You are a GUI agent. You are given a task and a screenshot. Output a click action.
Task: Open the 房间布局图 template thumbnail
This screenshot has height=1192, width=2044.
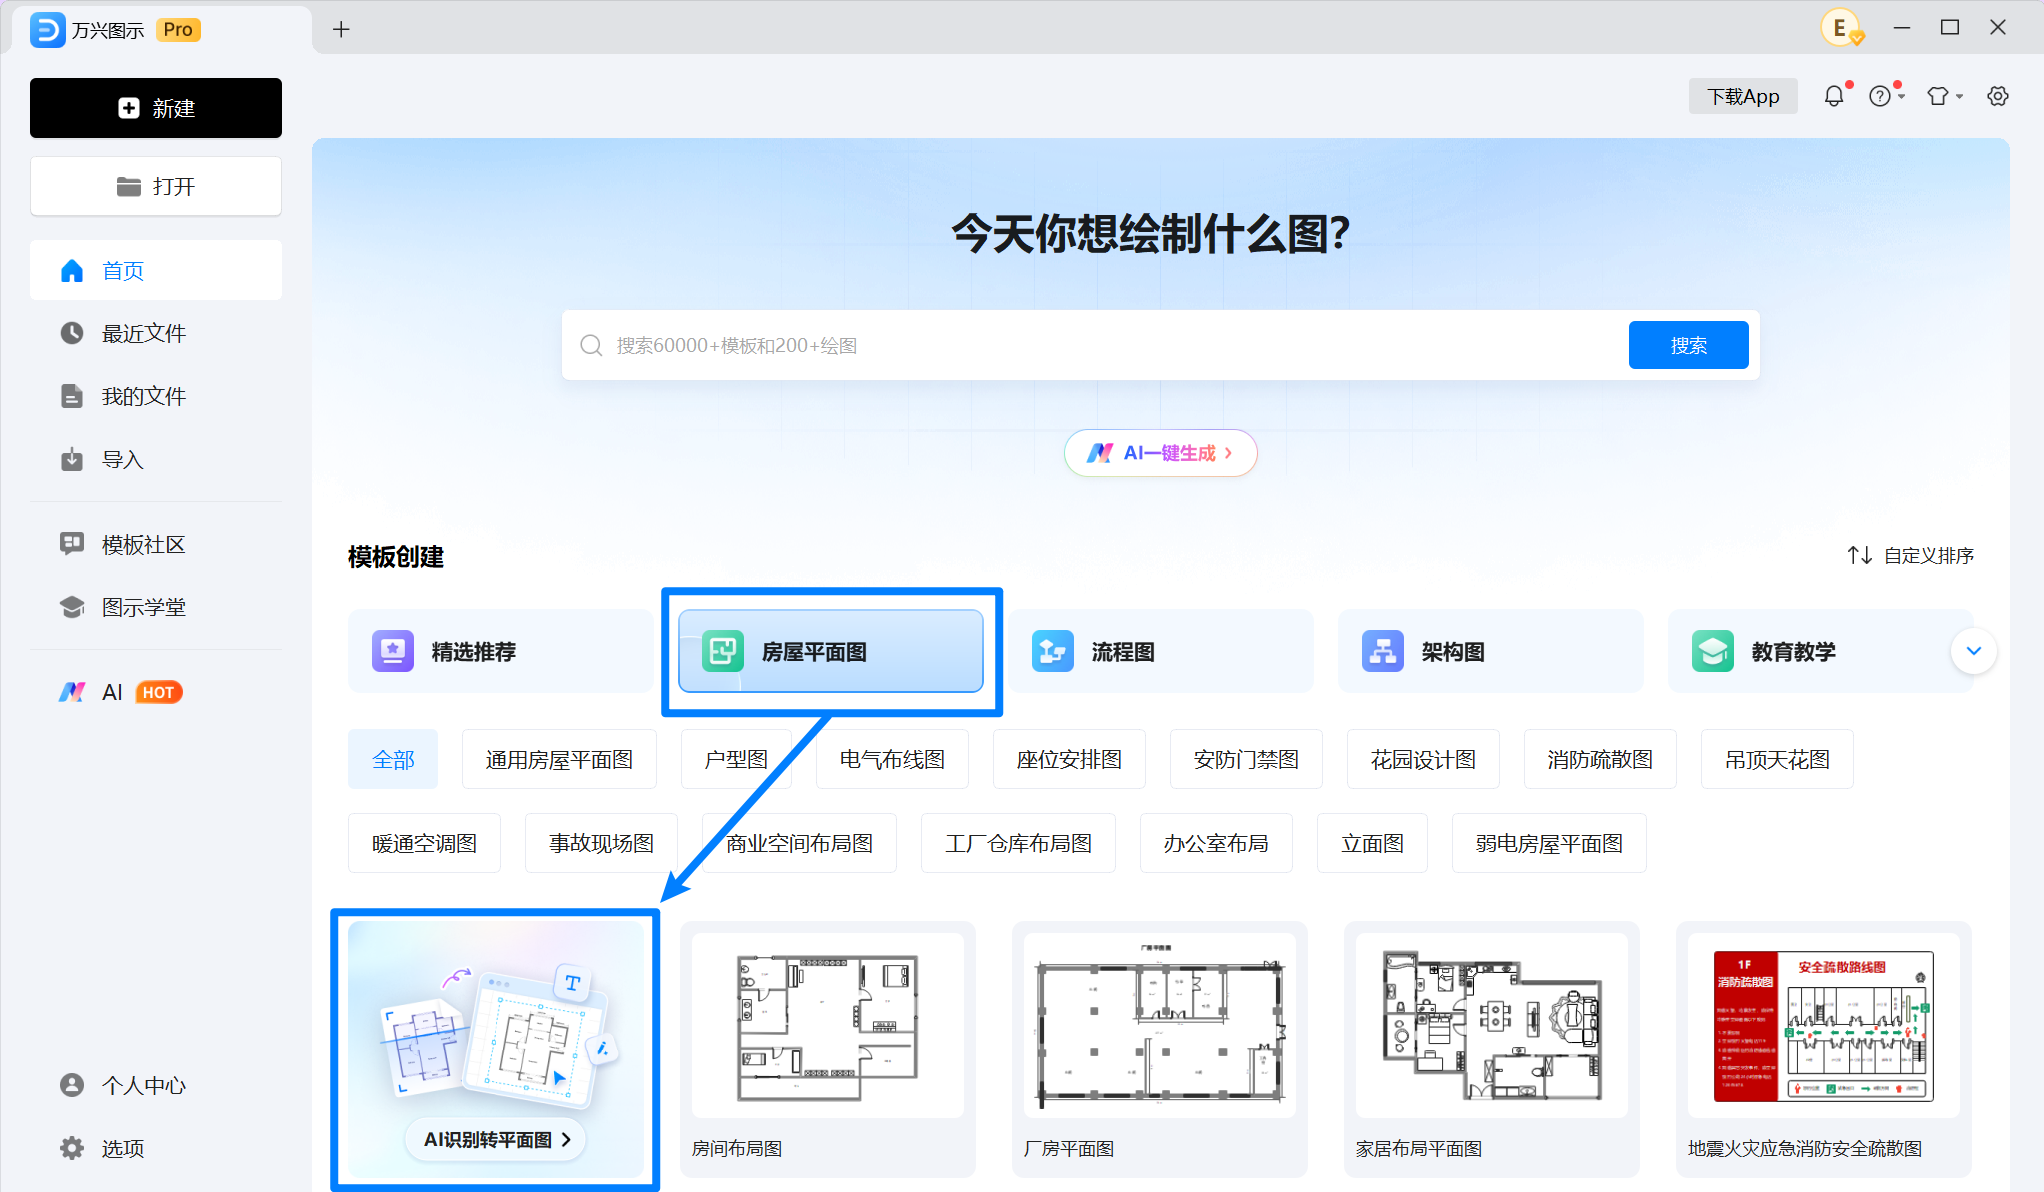[x=828, y=1026]
